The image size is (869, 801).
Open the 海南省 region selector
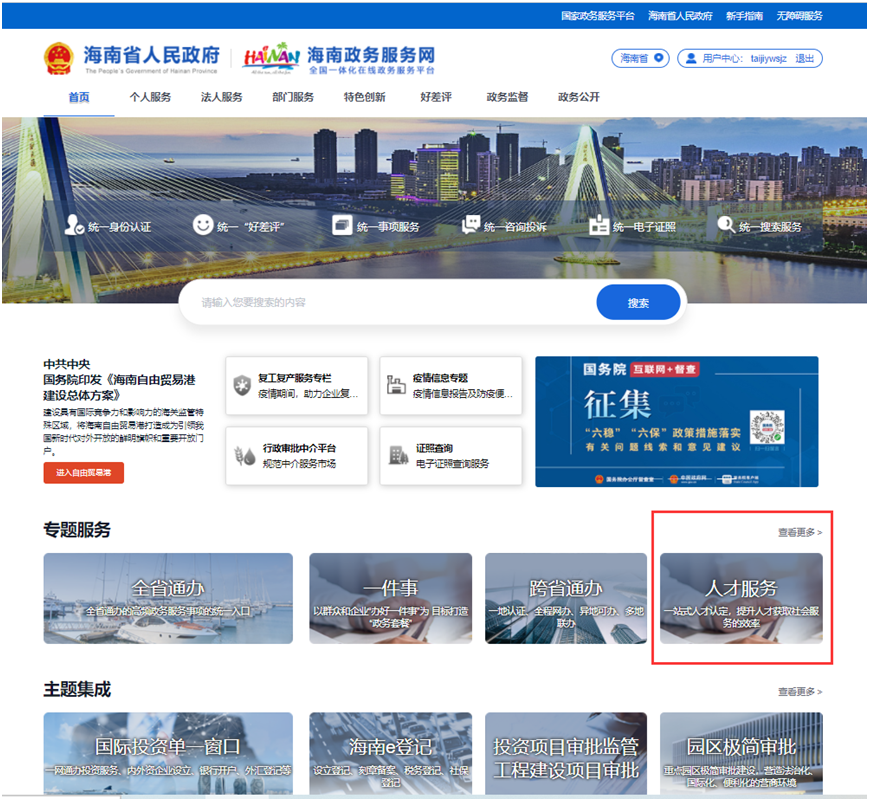[641, 58]
